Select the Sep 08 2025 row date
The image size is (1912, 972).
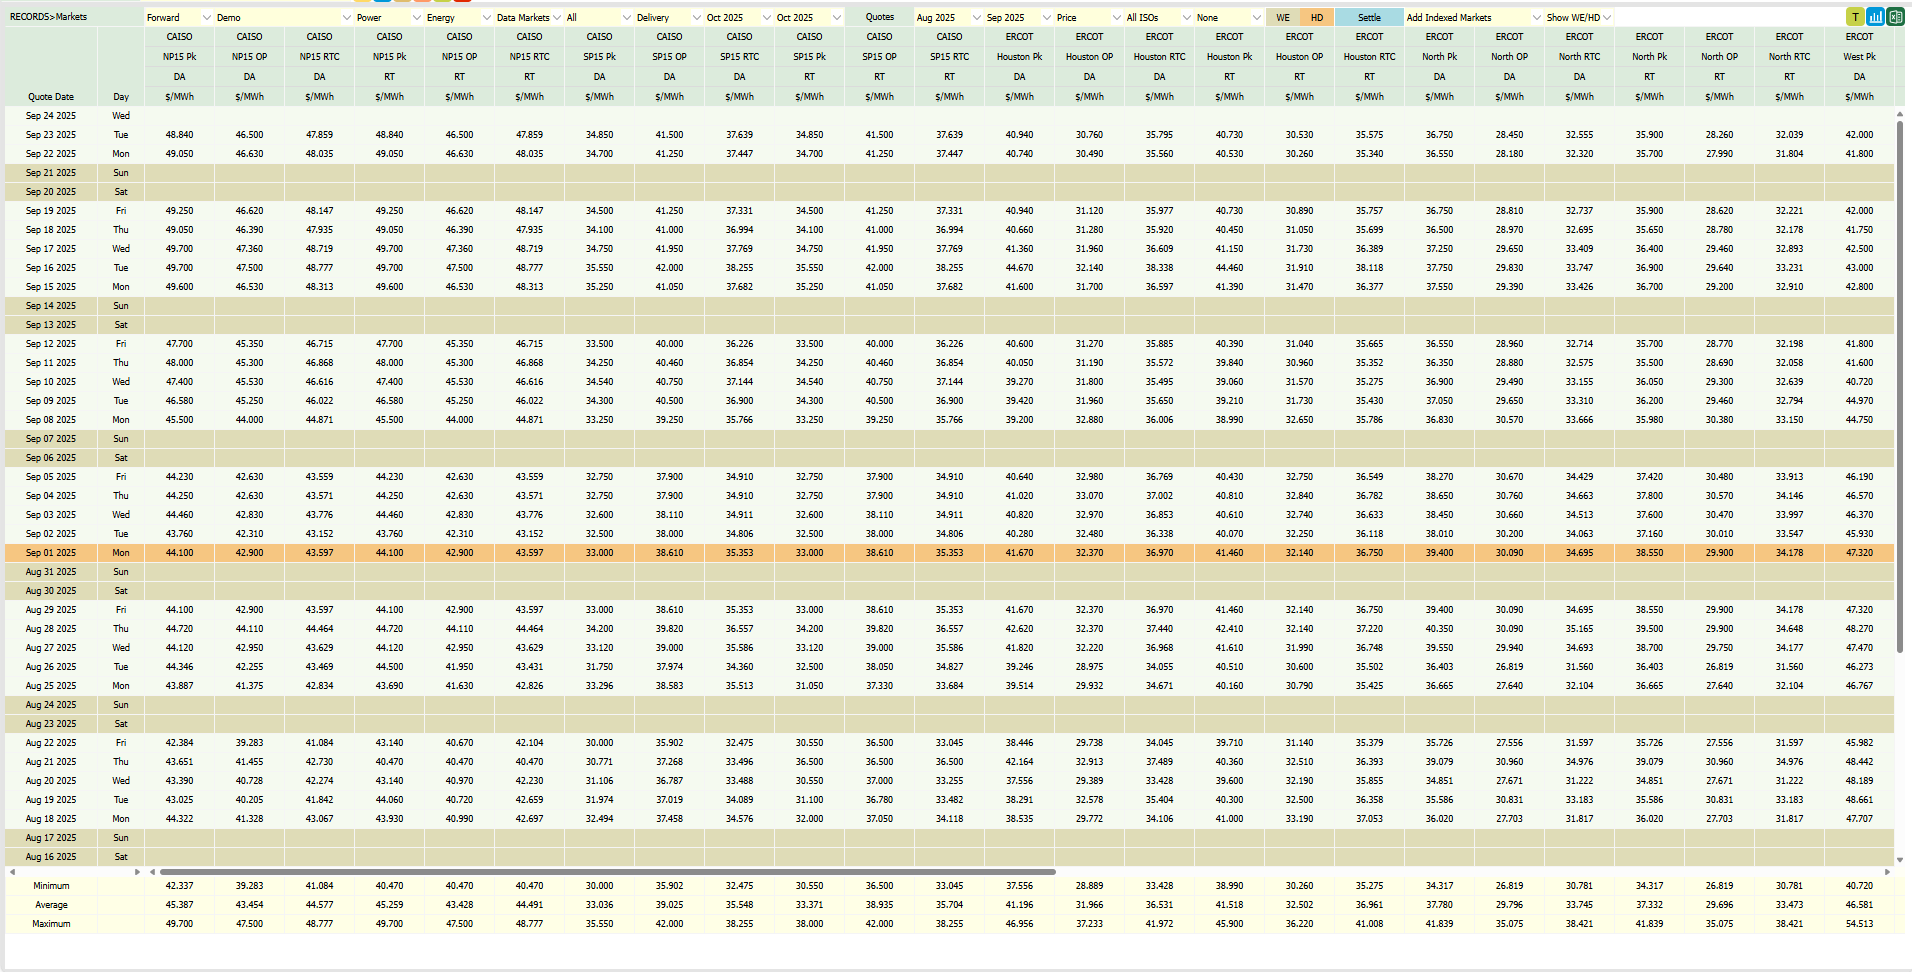[51, 420]
